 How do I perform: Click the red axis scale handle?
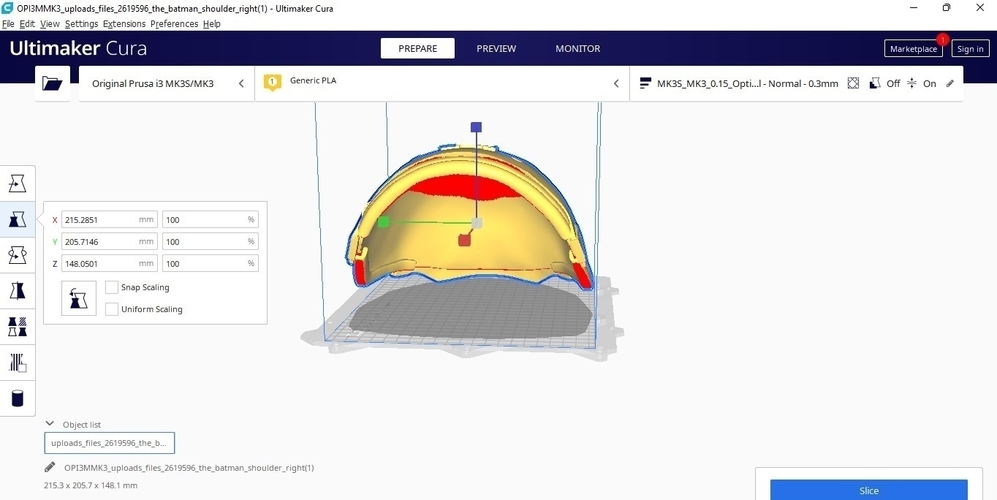click(x=465, y=240)
